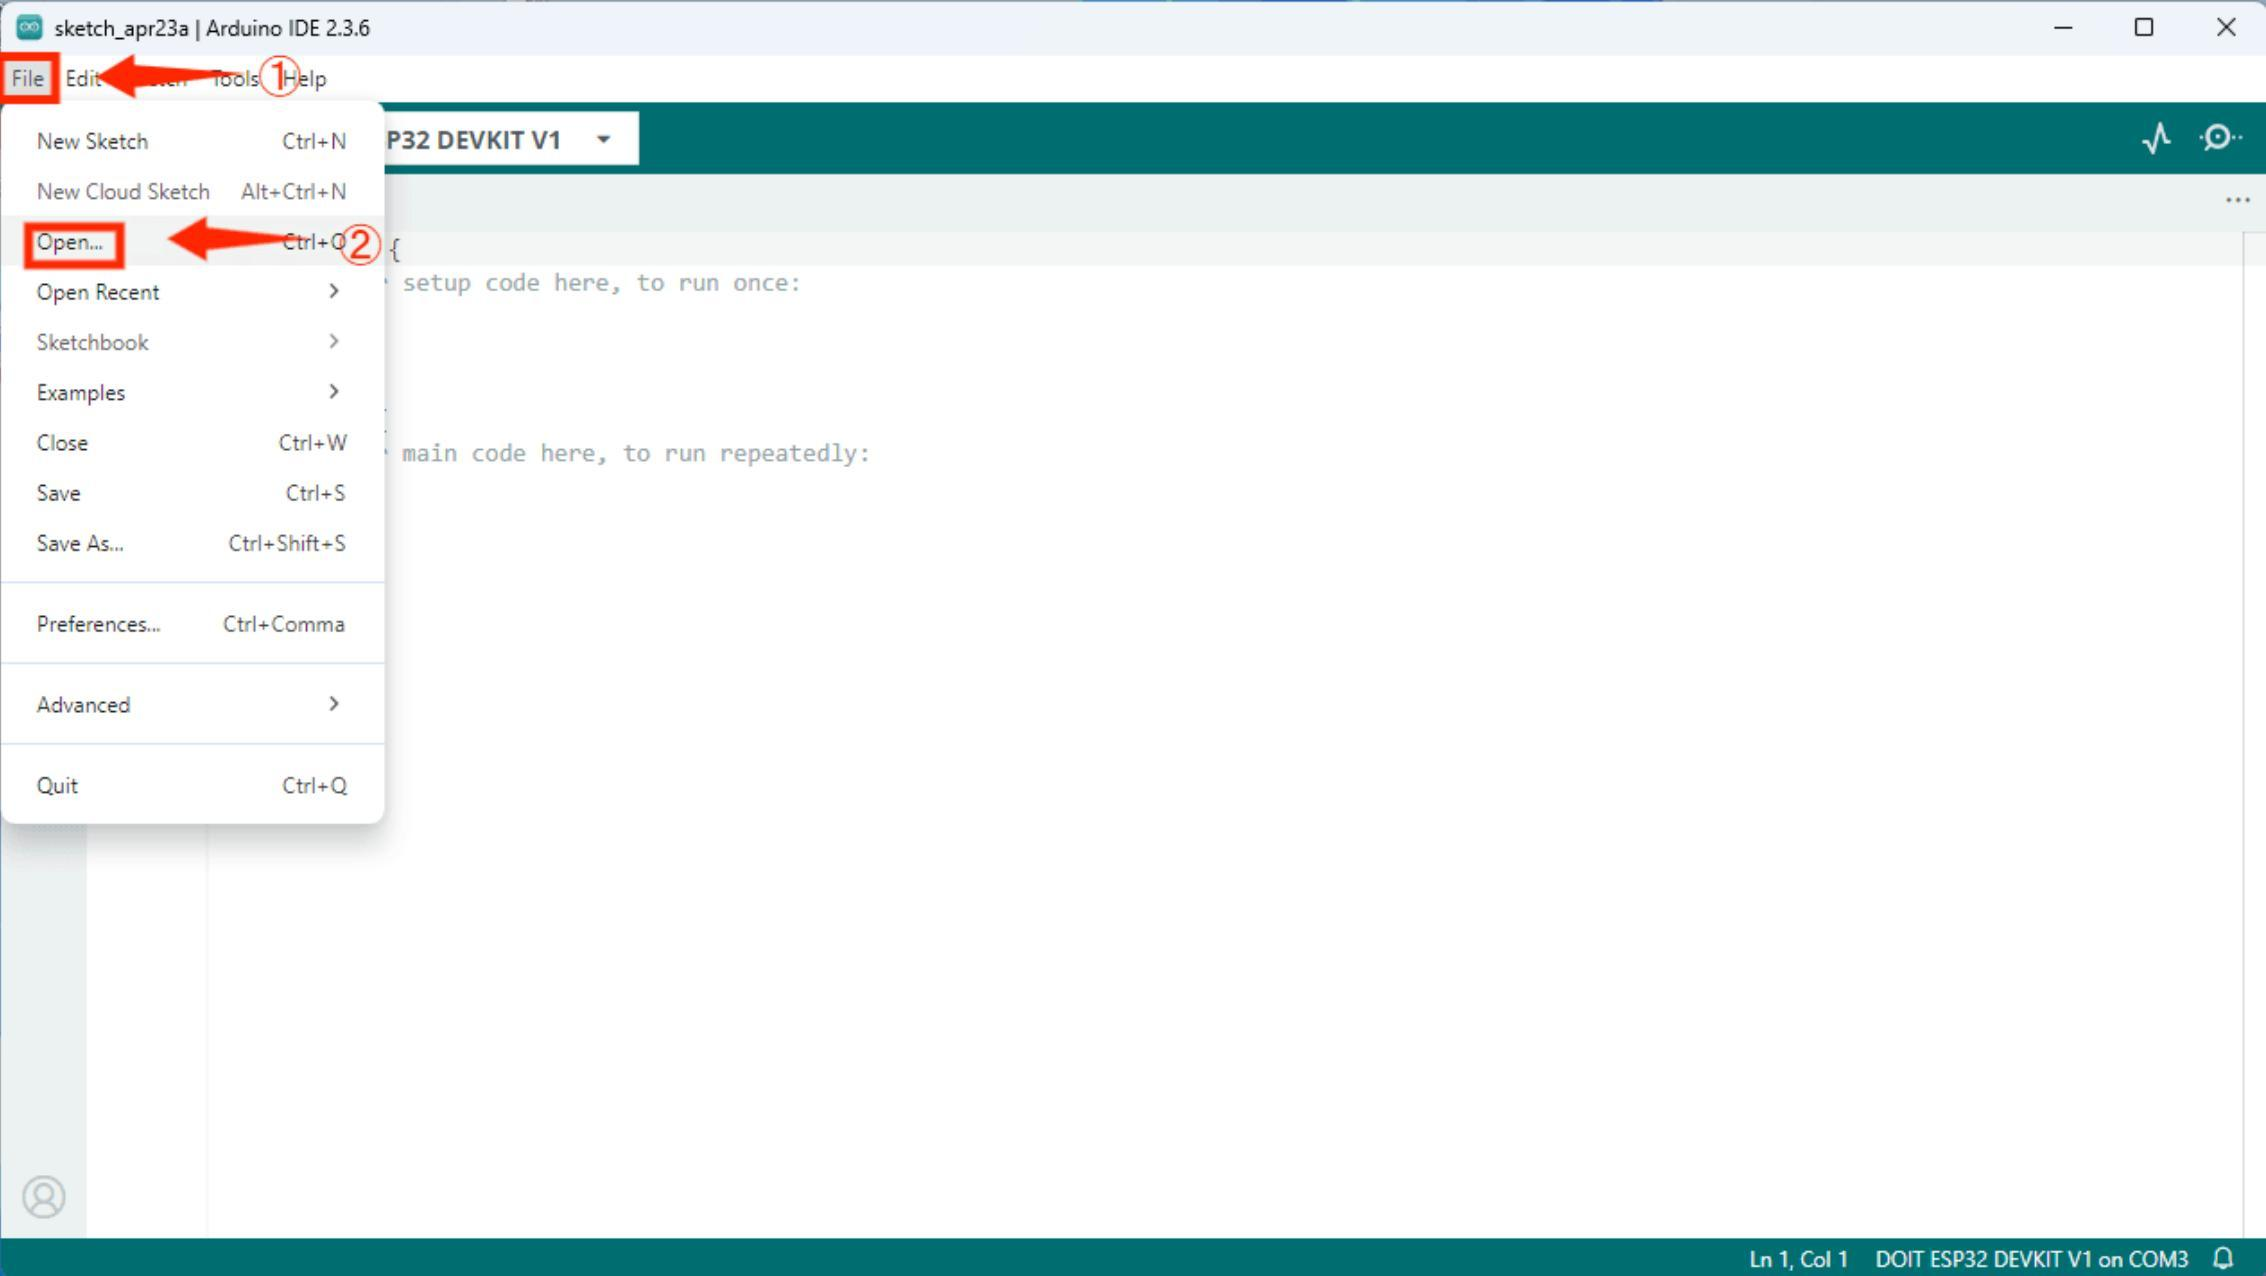Select the Open... menu entry
Screen dimensions: 2266x1276
tap(192, 242)
